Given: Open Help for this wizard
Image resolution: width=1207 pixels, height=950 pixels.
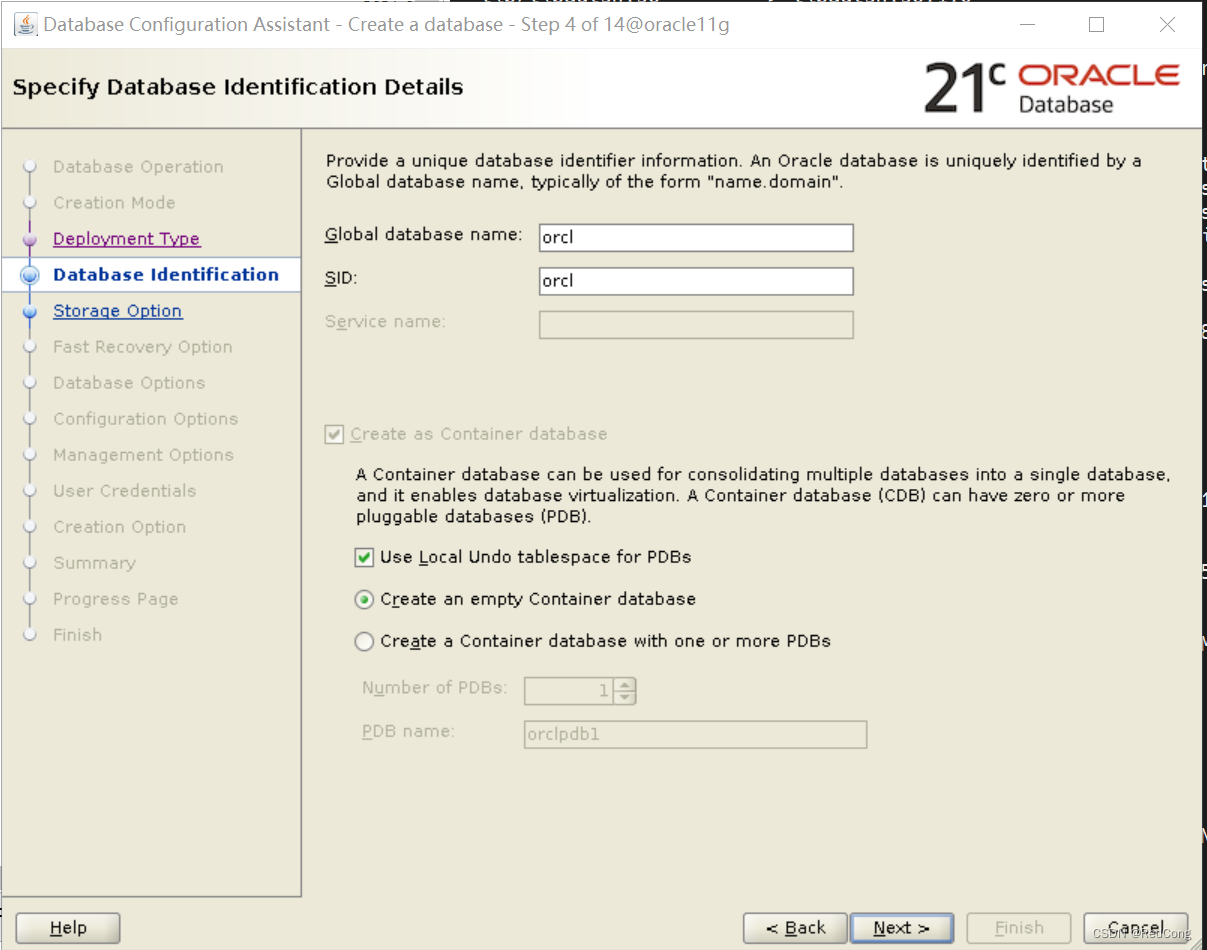Looking at the screenshot, I should tap(68, 928).
